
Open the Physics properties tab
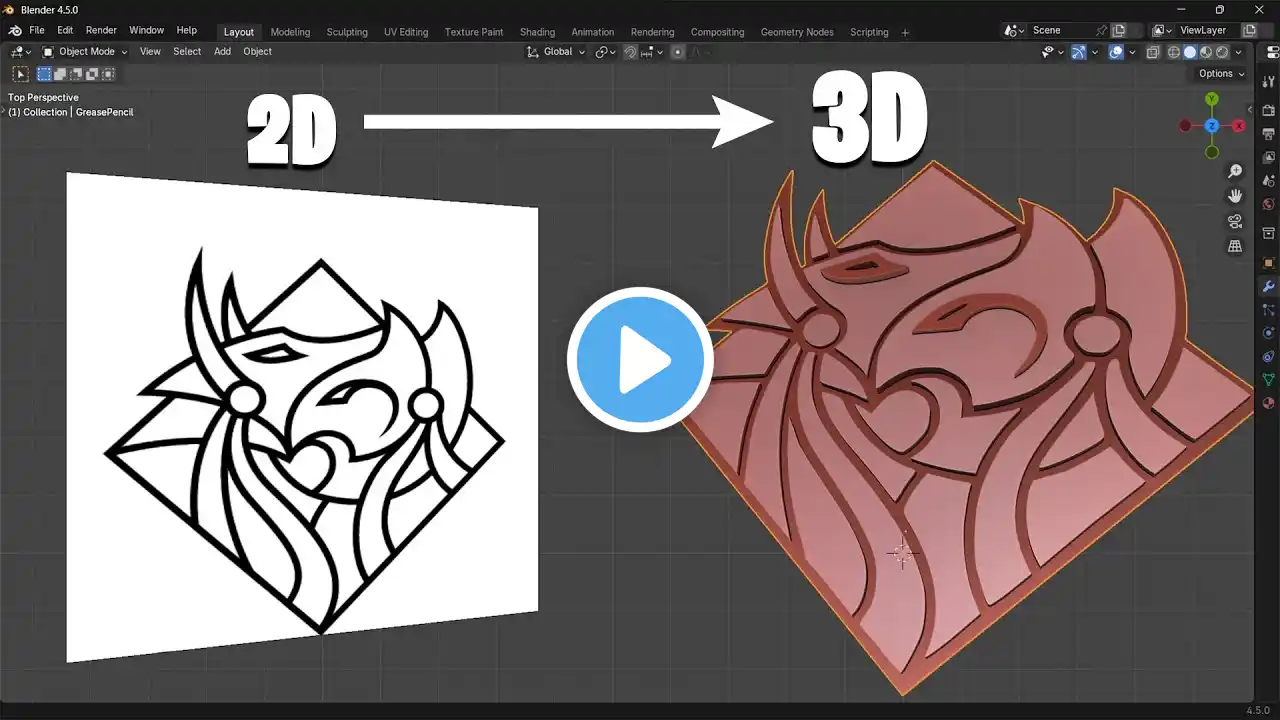(1269, 333)
